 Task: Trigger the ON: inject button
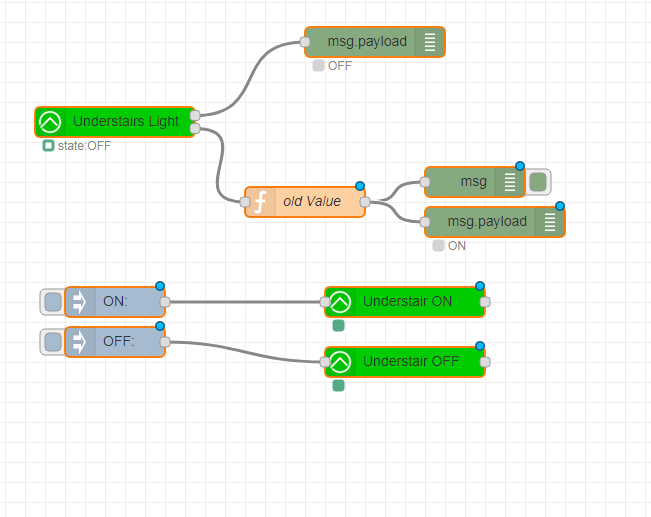pyautogui.click(x=53, y=302)
